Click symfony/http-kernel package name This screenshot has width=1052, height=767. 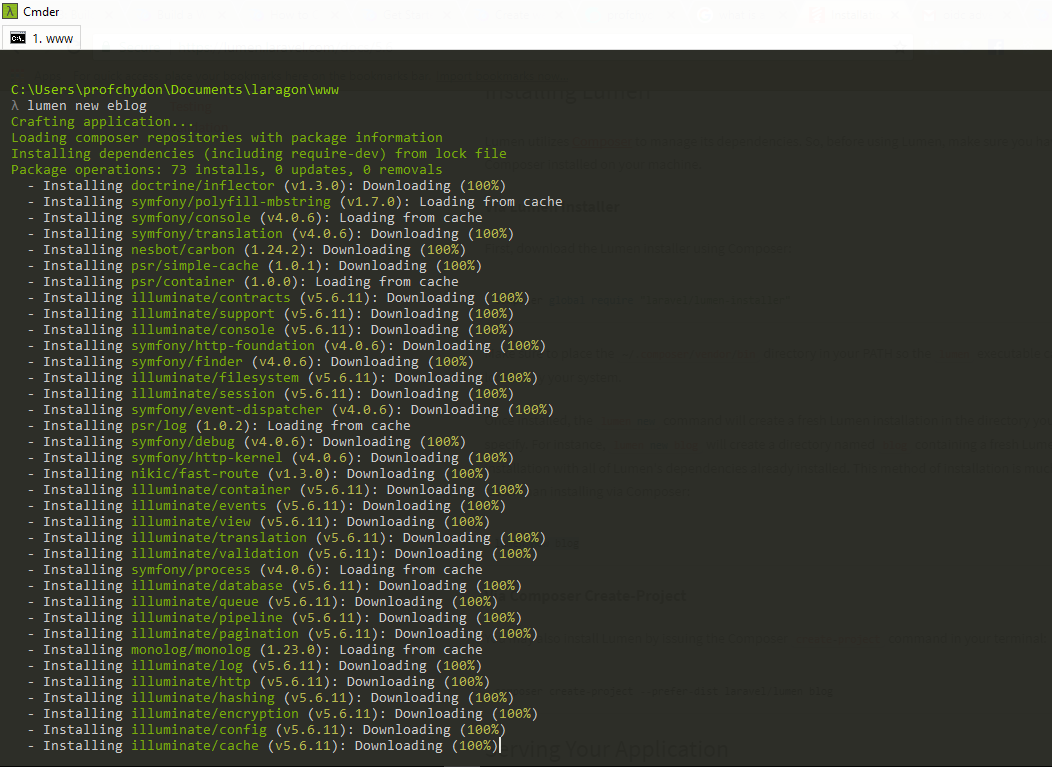[207, 458]
